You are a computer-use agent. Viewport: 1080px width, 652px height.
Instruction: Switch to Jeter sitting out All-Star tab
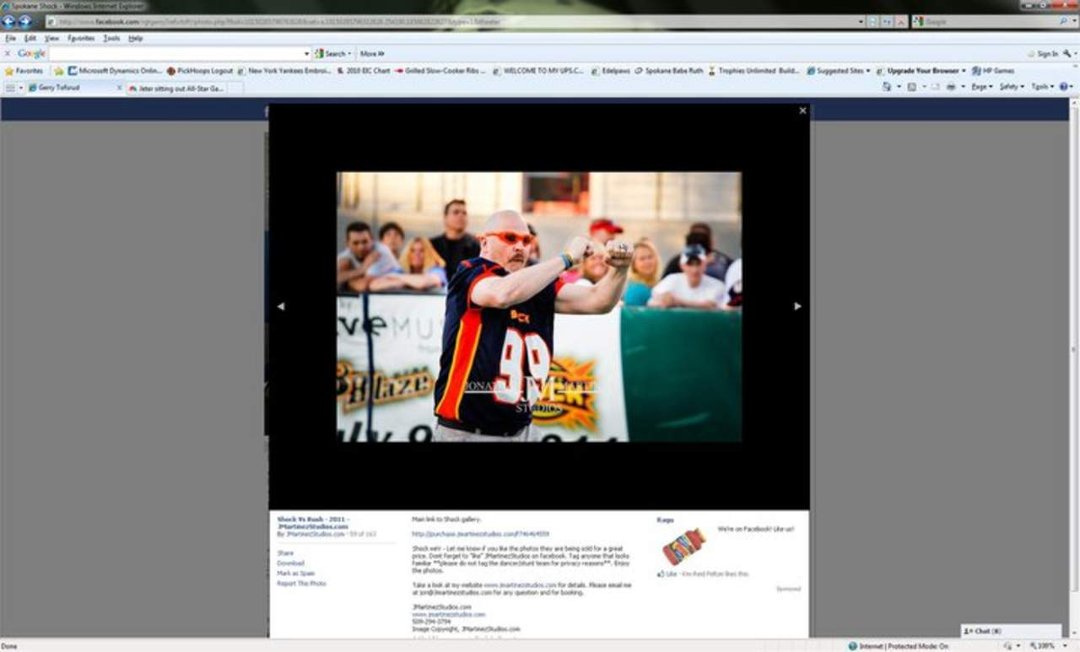coord(178,88)
